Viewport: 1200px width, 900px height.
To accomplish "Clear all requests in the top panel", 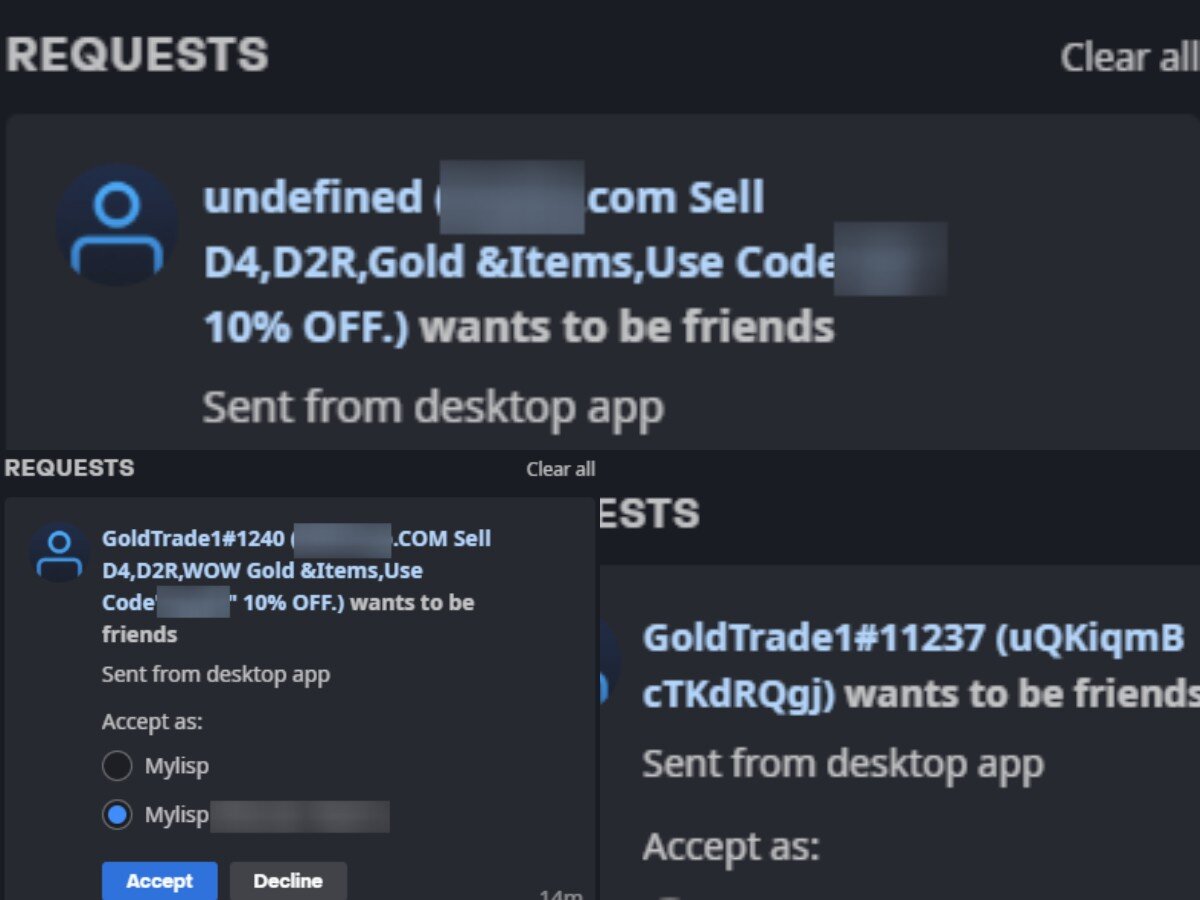I will click(x=1128, y=57).
